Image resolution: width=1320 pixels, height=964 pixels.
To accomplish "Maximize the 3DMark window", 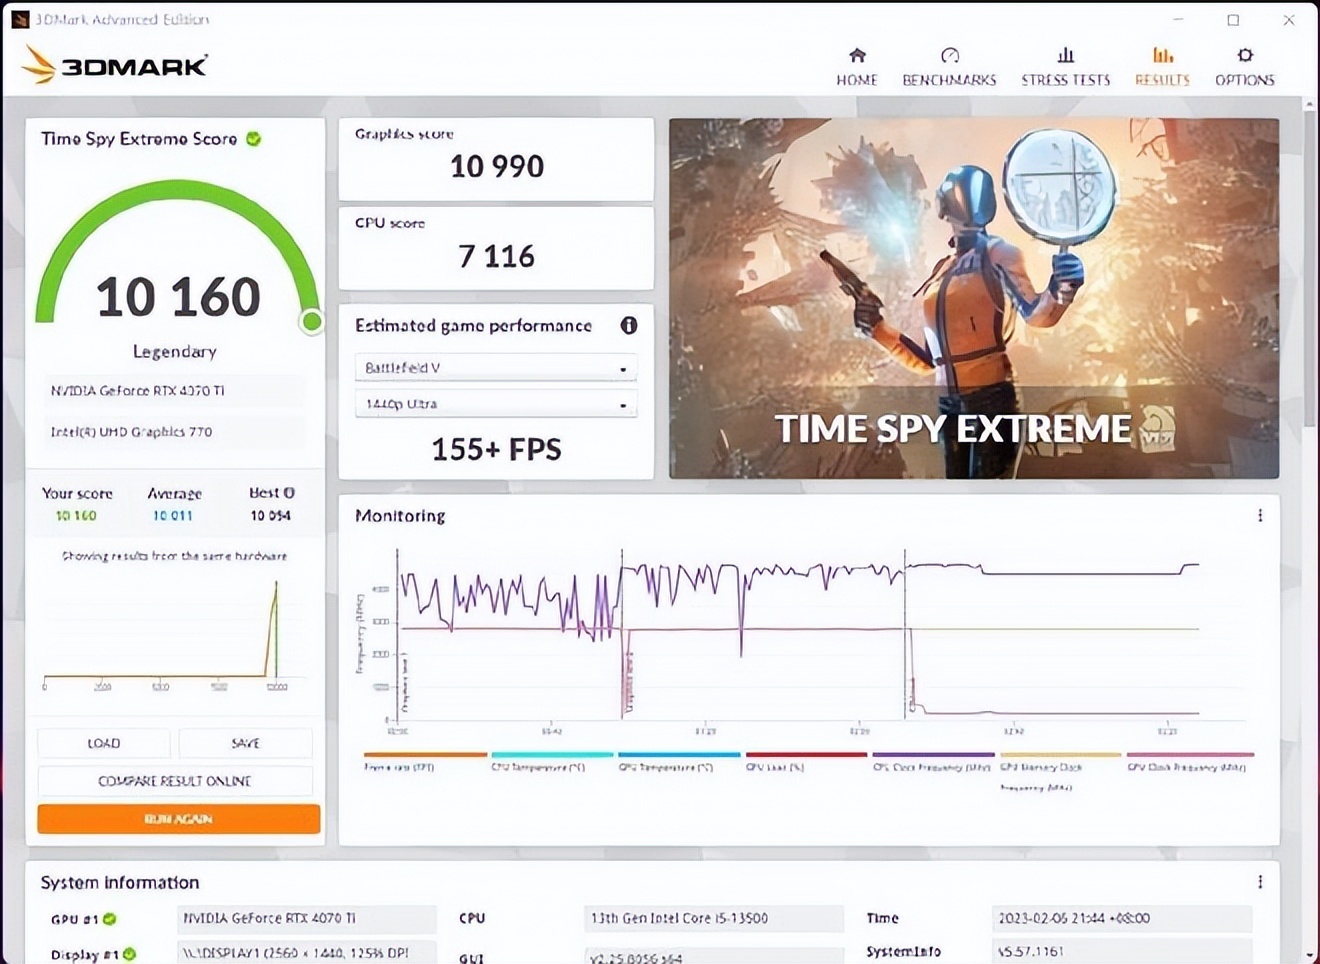I will click(1233, 19).
